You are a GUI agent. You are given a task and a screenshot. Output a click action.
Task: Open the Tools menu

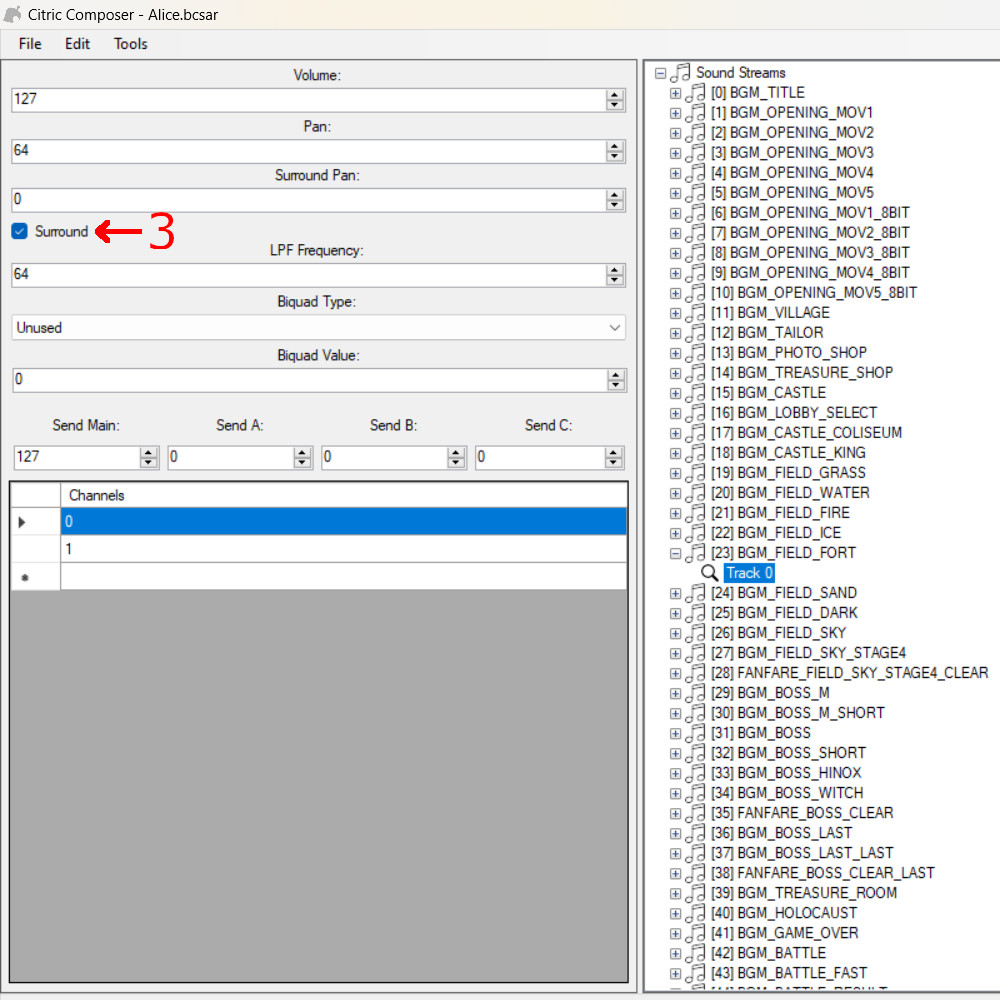click(130, 44)
